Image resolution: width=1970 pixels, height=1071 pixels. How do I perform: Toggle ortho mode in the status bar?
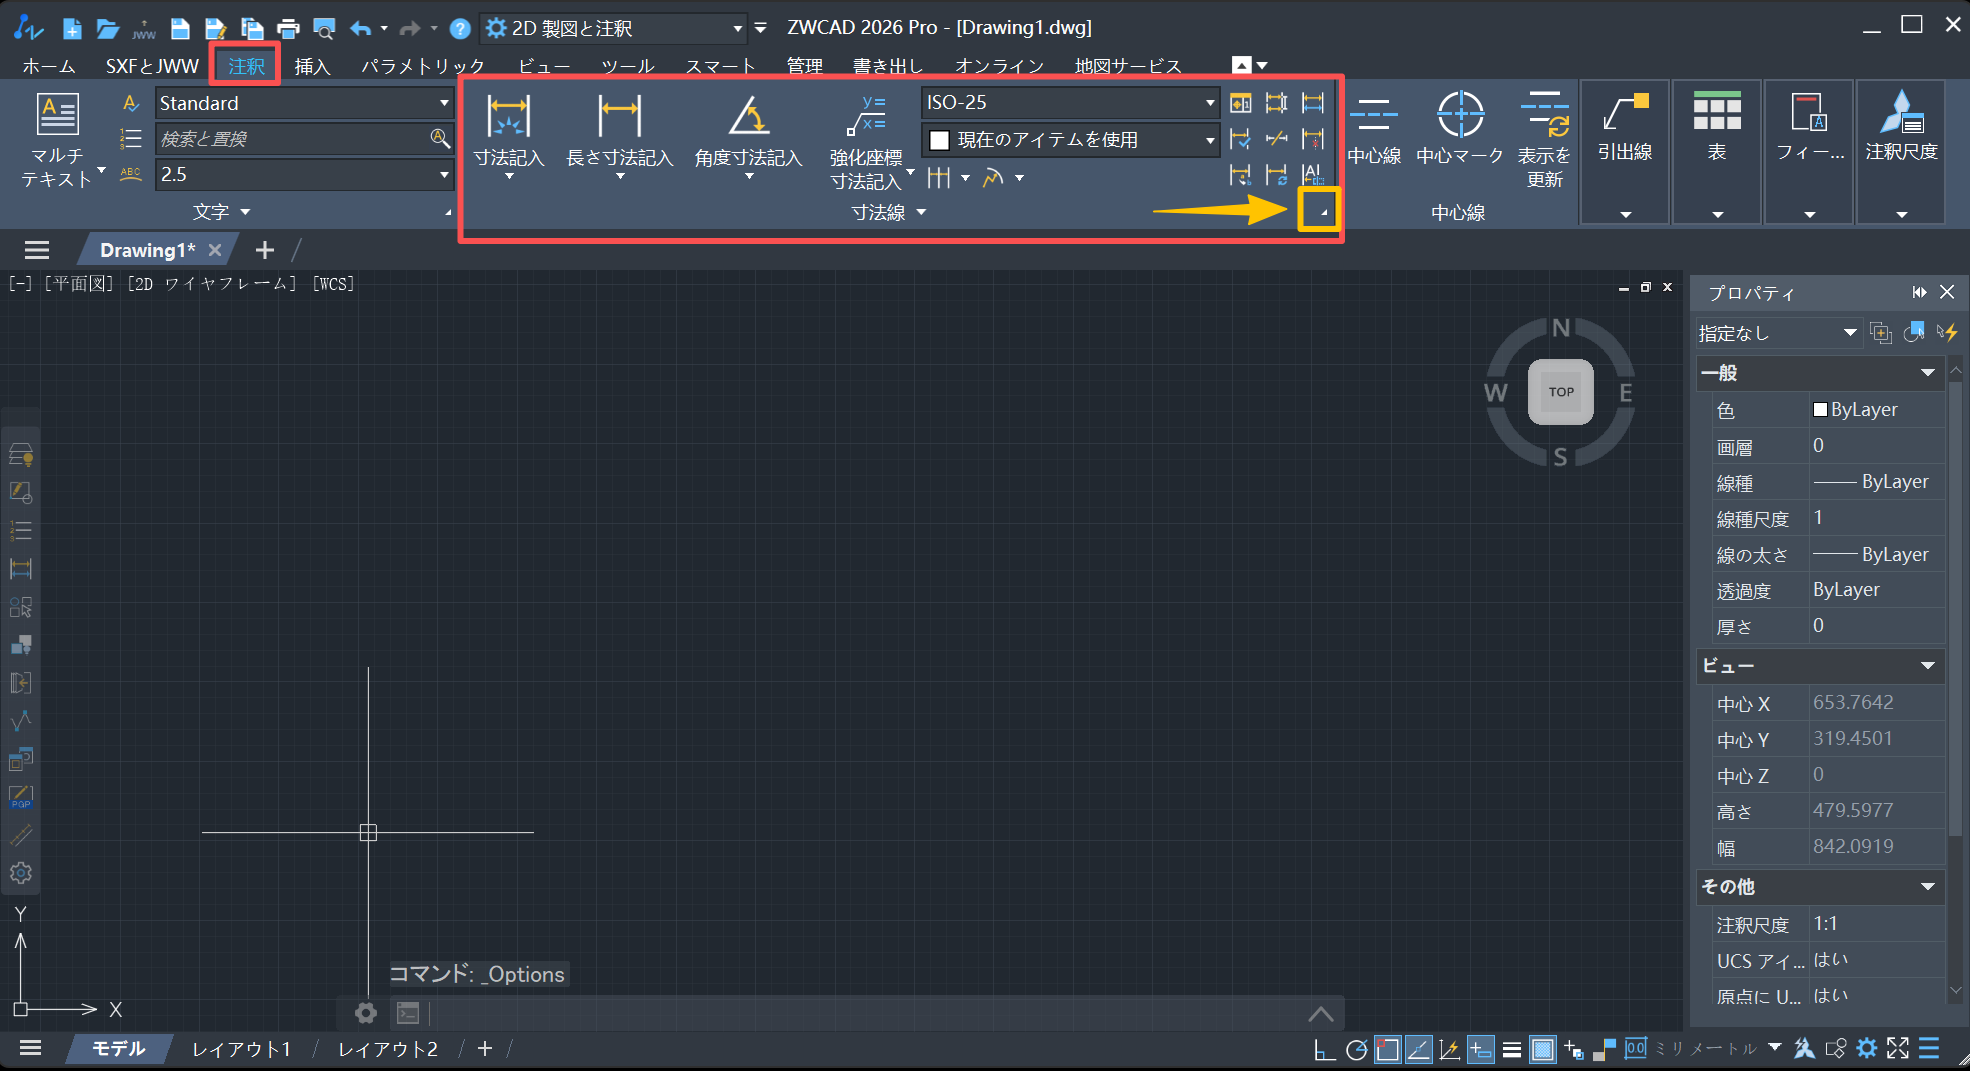coord(1324,1048)
